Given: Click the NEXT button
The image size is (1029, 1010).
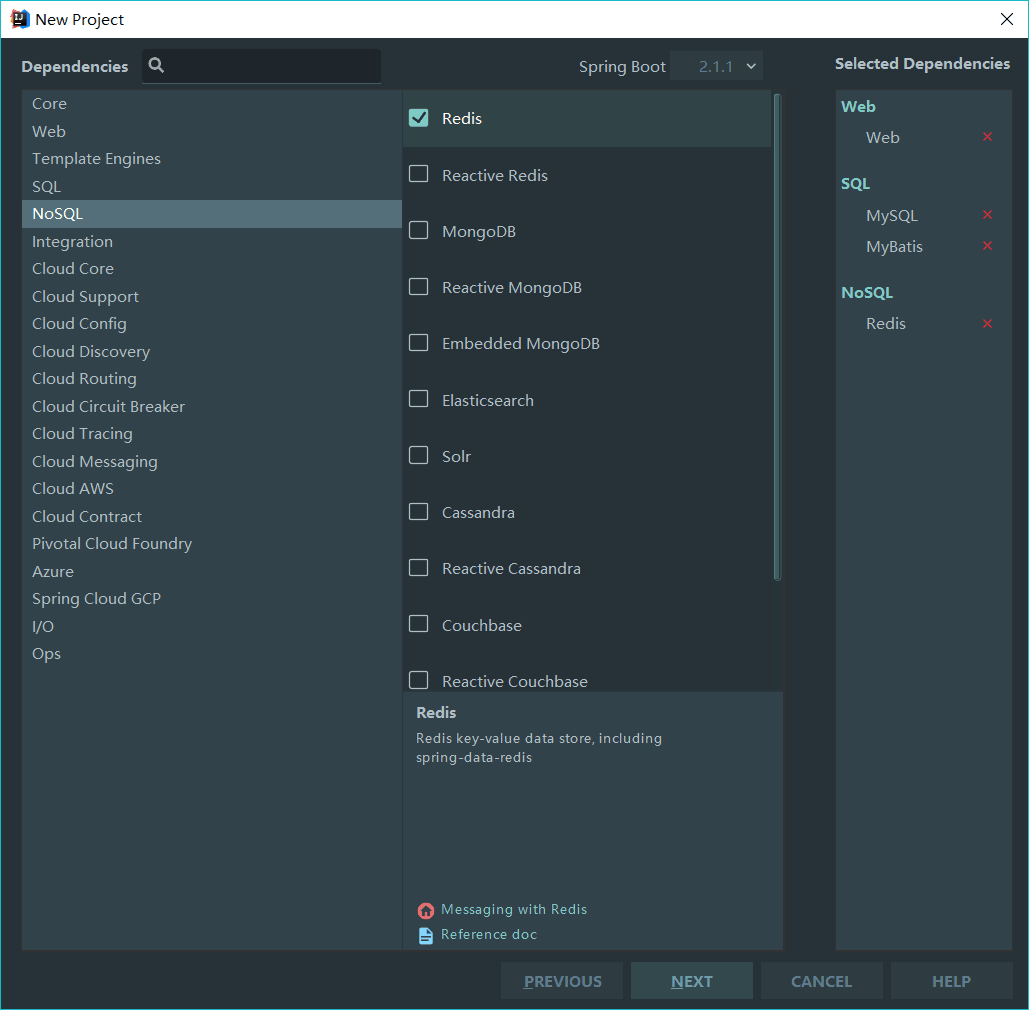Looking at the screenshot, I should pyautogui.click(x=692, y=981).
